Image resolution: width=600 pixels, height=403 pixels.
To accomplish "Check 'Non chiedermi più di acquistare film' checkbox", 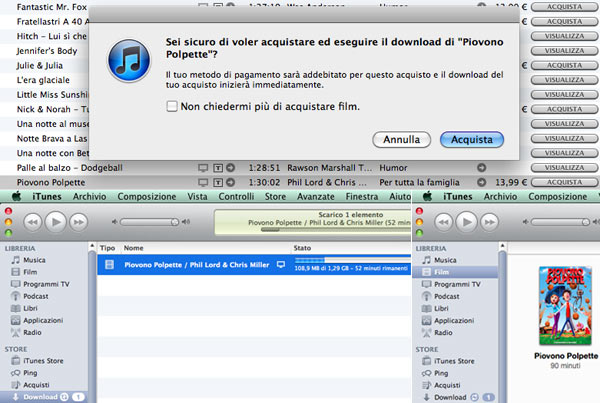I will pyautogui.click(x=173, y=106).
